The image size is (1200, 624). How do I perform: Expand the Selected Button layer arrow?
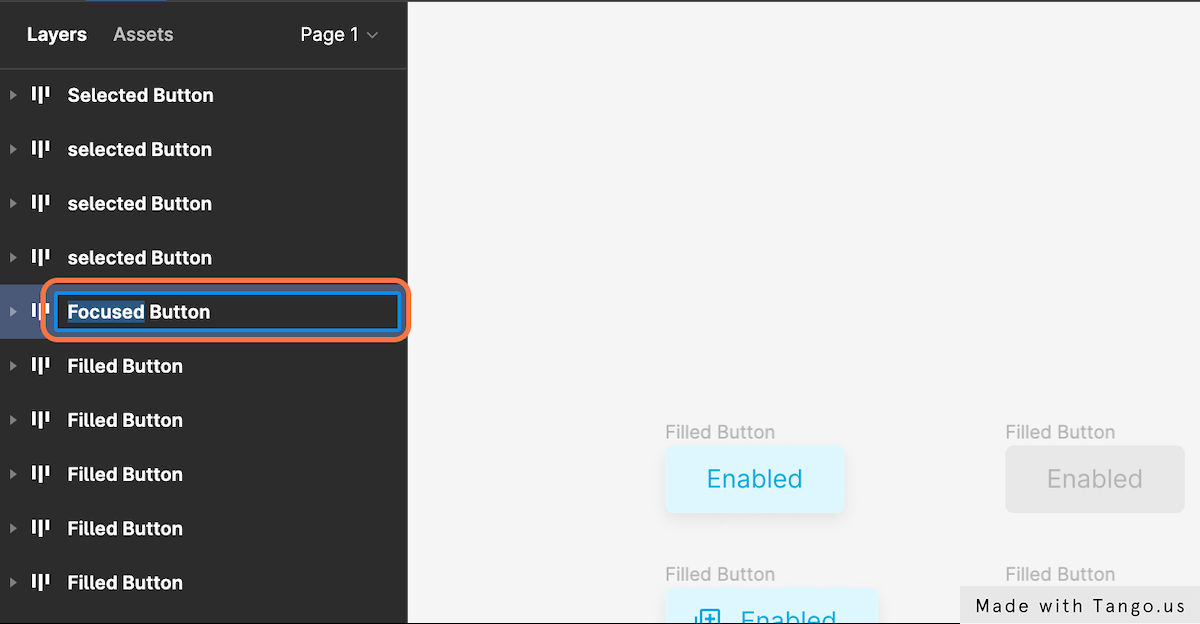13,95
